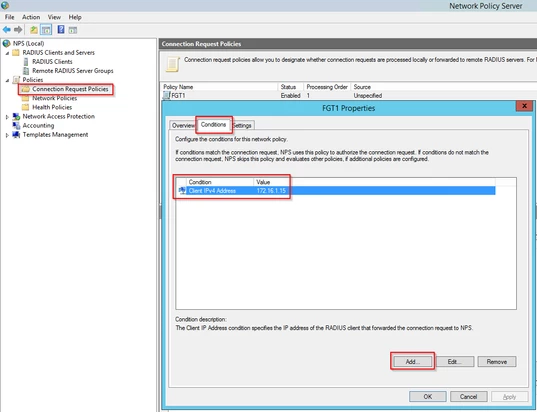Click the Condition column header
Image resolution: width=537 pixels, height=412 pixels.
220,182
